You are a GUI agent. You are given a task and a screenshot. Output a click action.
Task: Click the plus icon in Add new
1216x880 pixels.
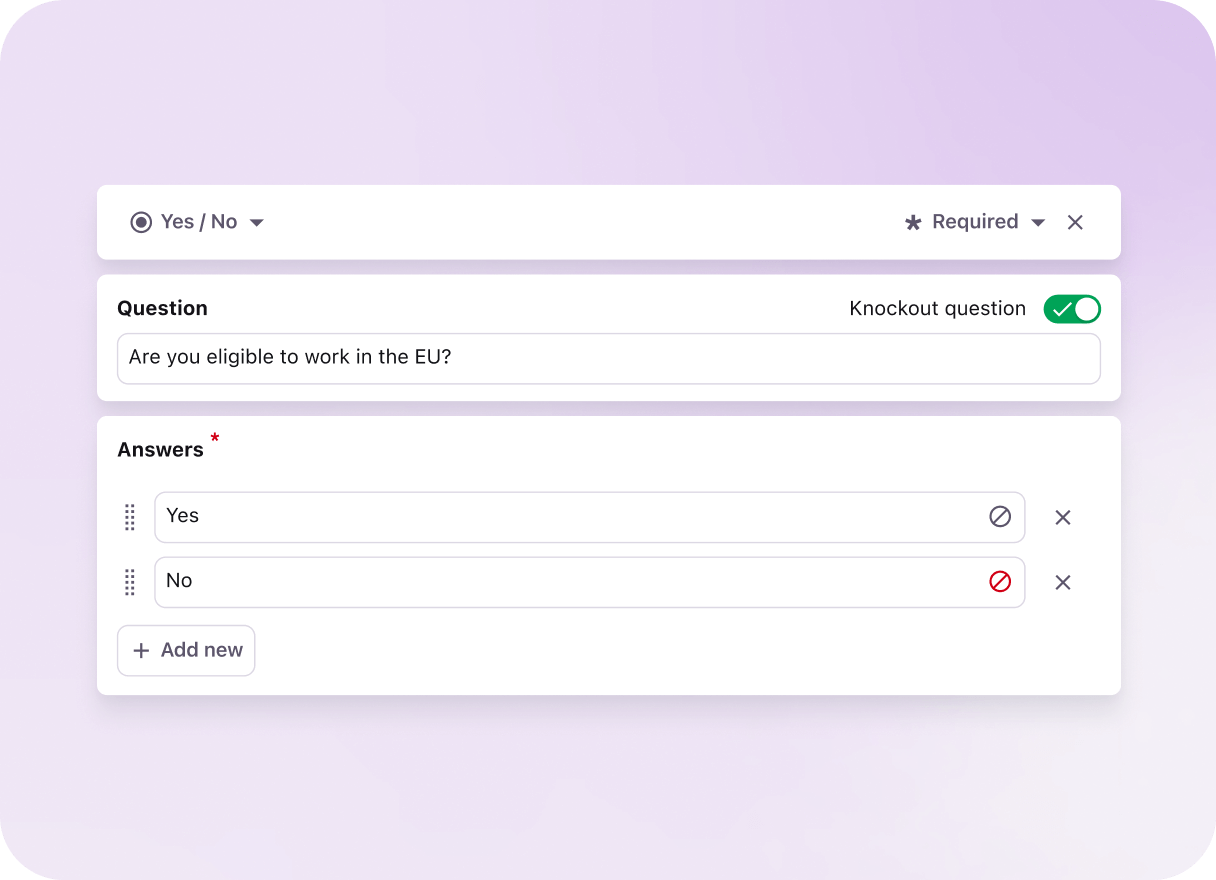coord(141,650)
